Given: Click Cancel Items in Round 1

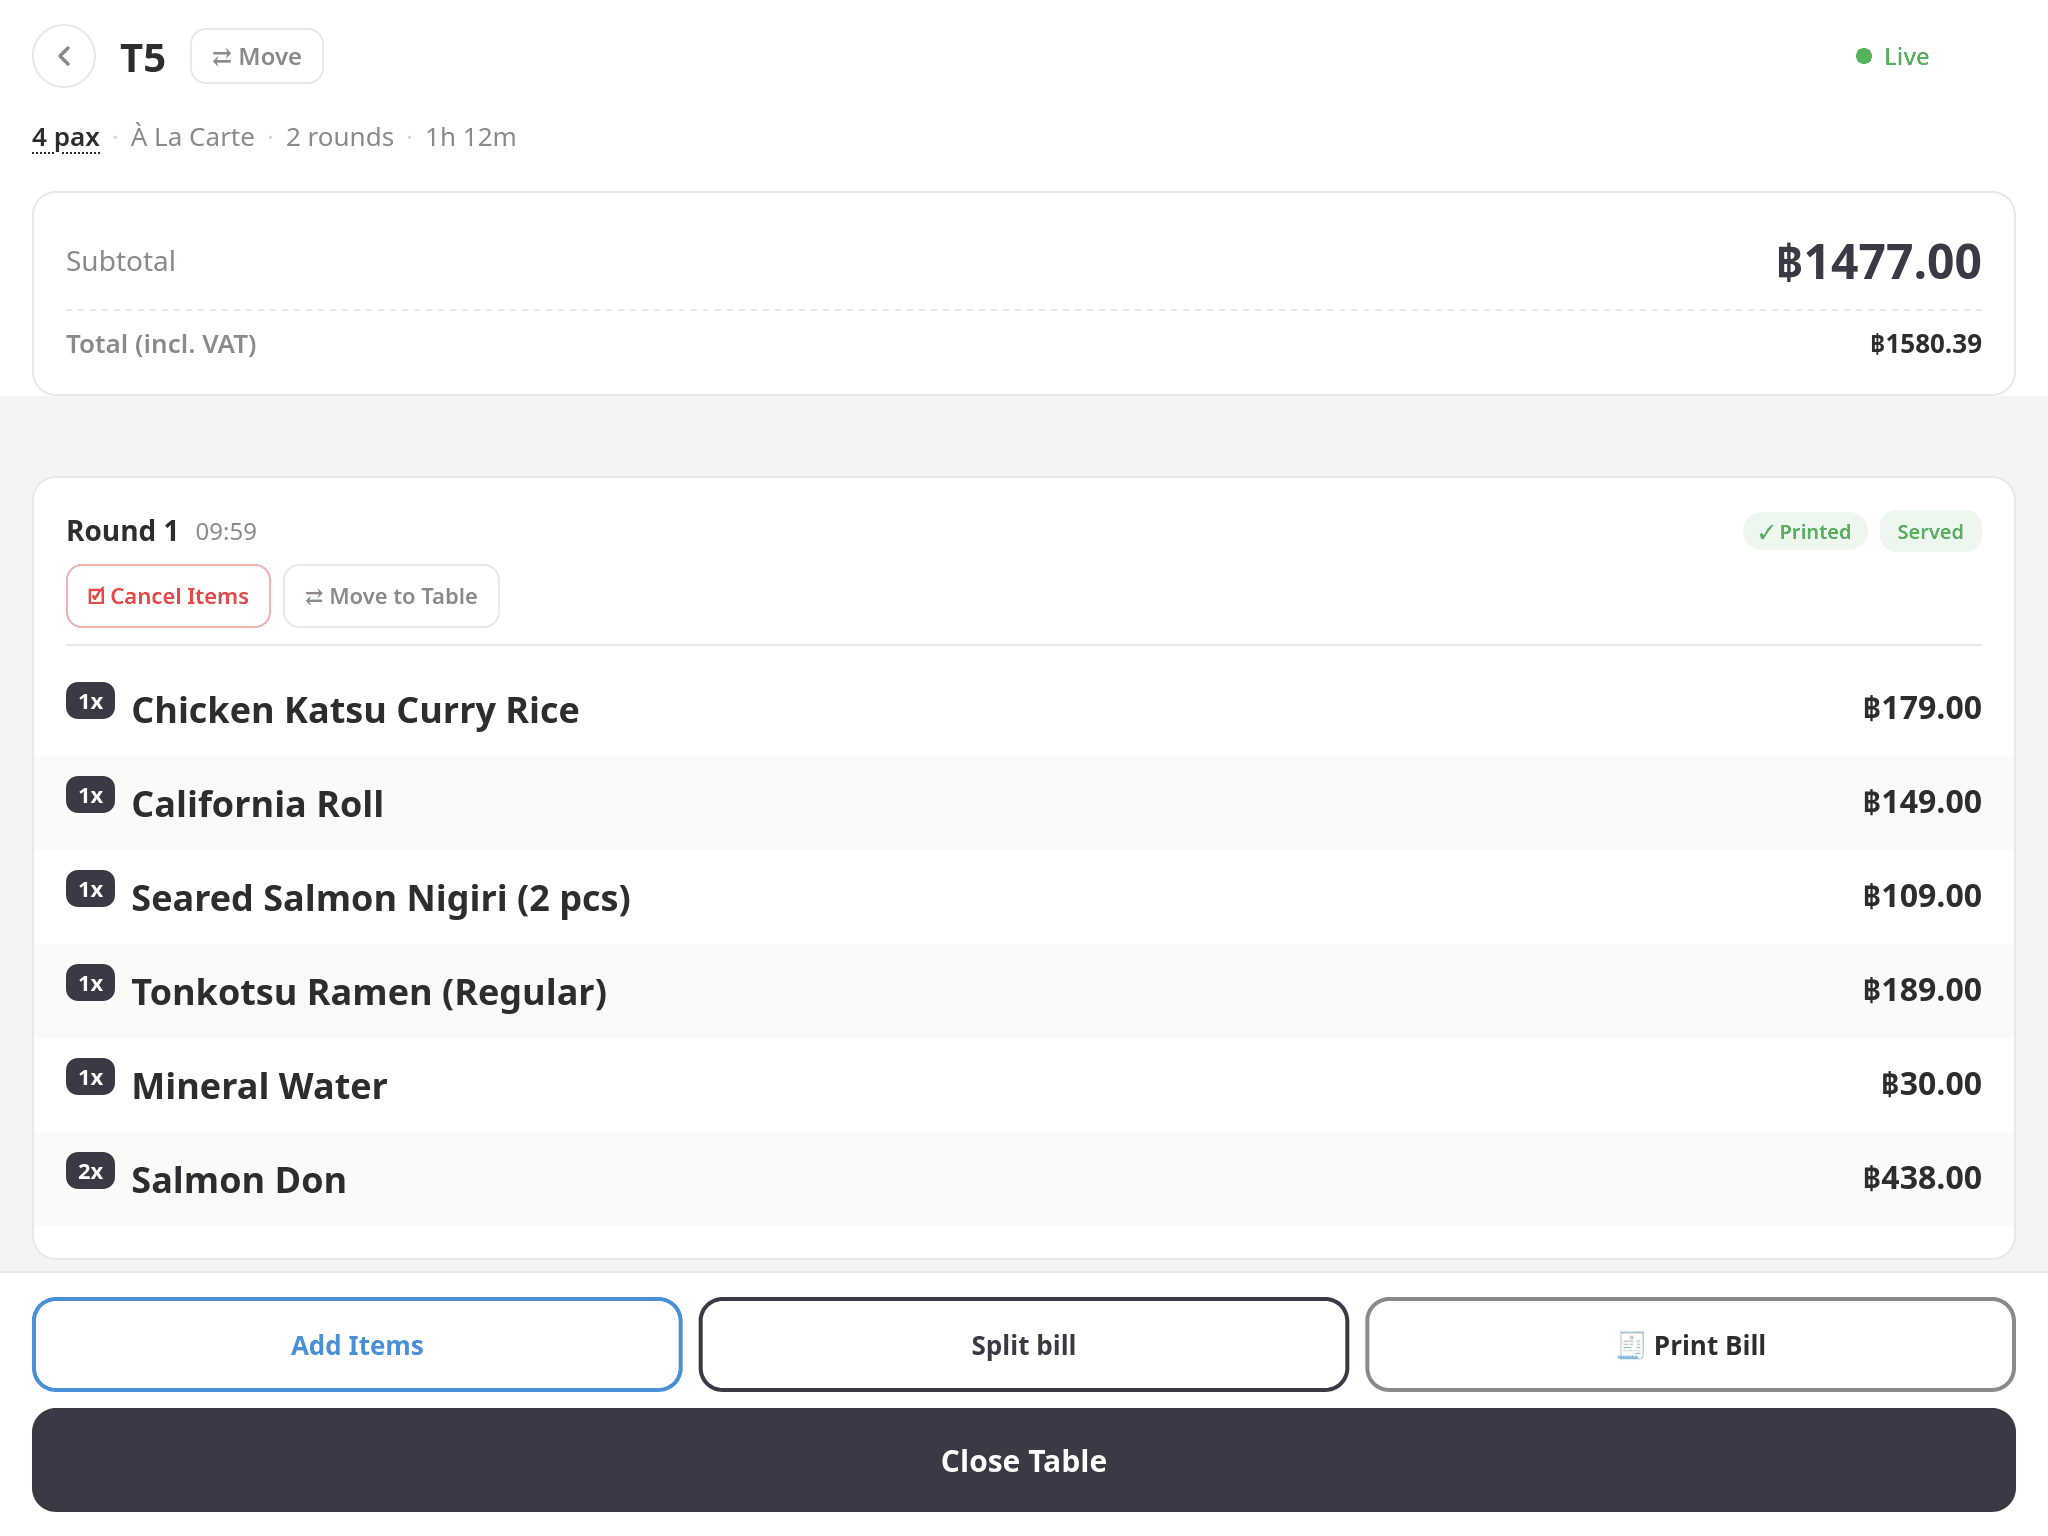Looking at the screenshot, I should [x=168, y=596].
